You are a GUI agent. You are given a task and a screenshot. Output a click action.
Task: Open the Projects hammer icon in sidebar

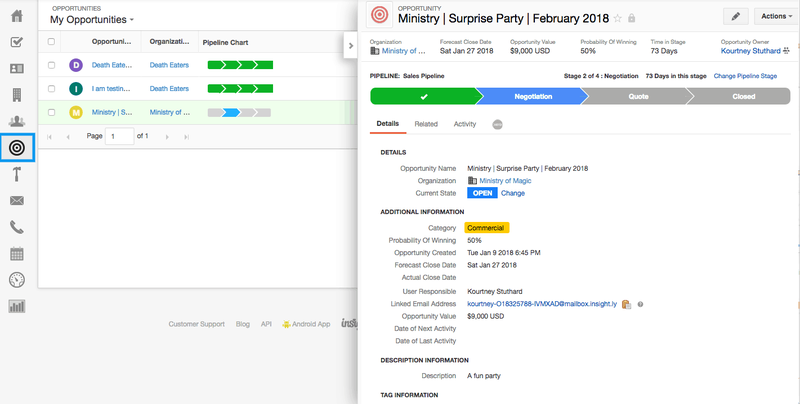point(17,174)
